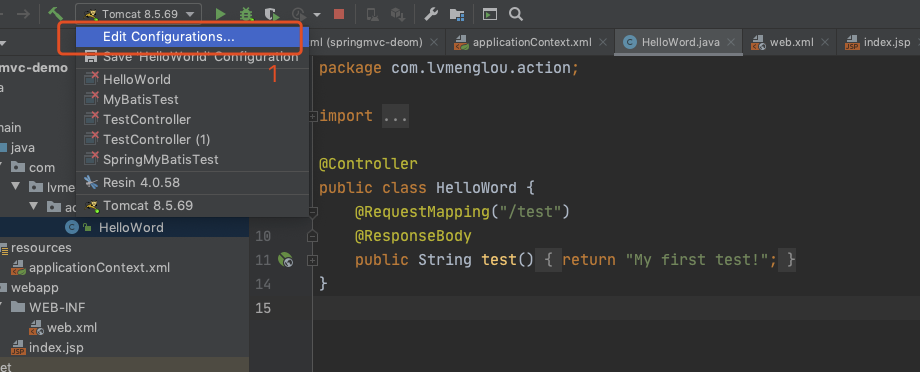Screen dimensions: 920x372
Task: Select the MyBatisTest run configuration
Action: point(192,99)
